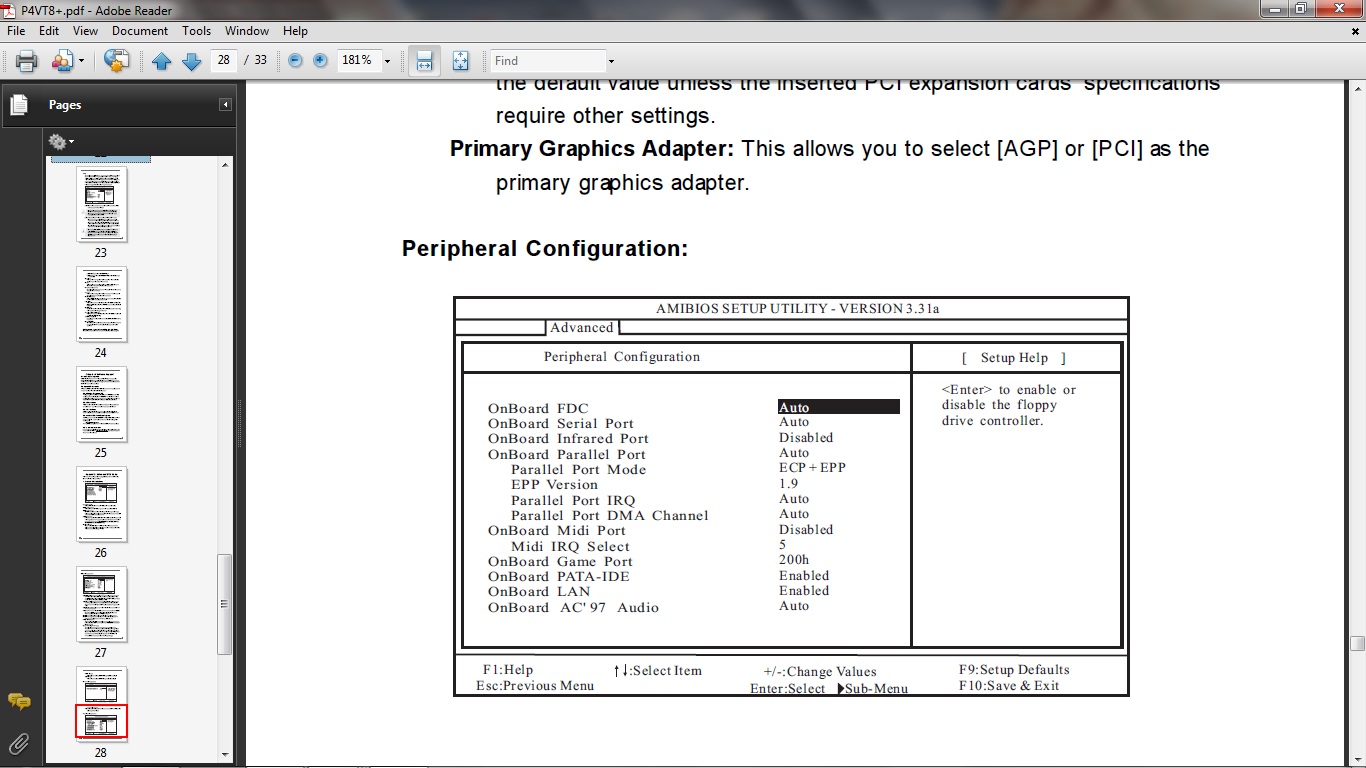Open the Edit menu
1366x768 pixels.
[49, 31]
